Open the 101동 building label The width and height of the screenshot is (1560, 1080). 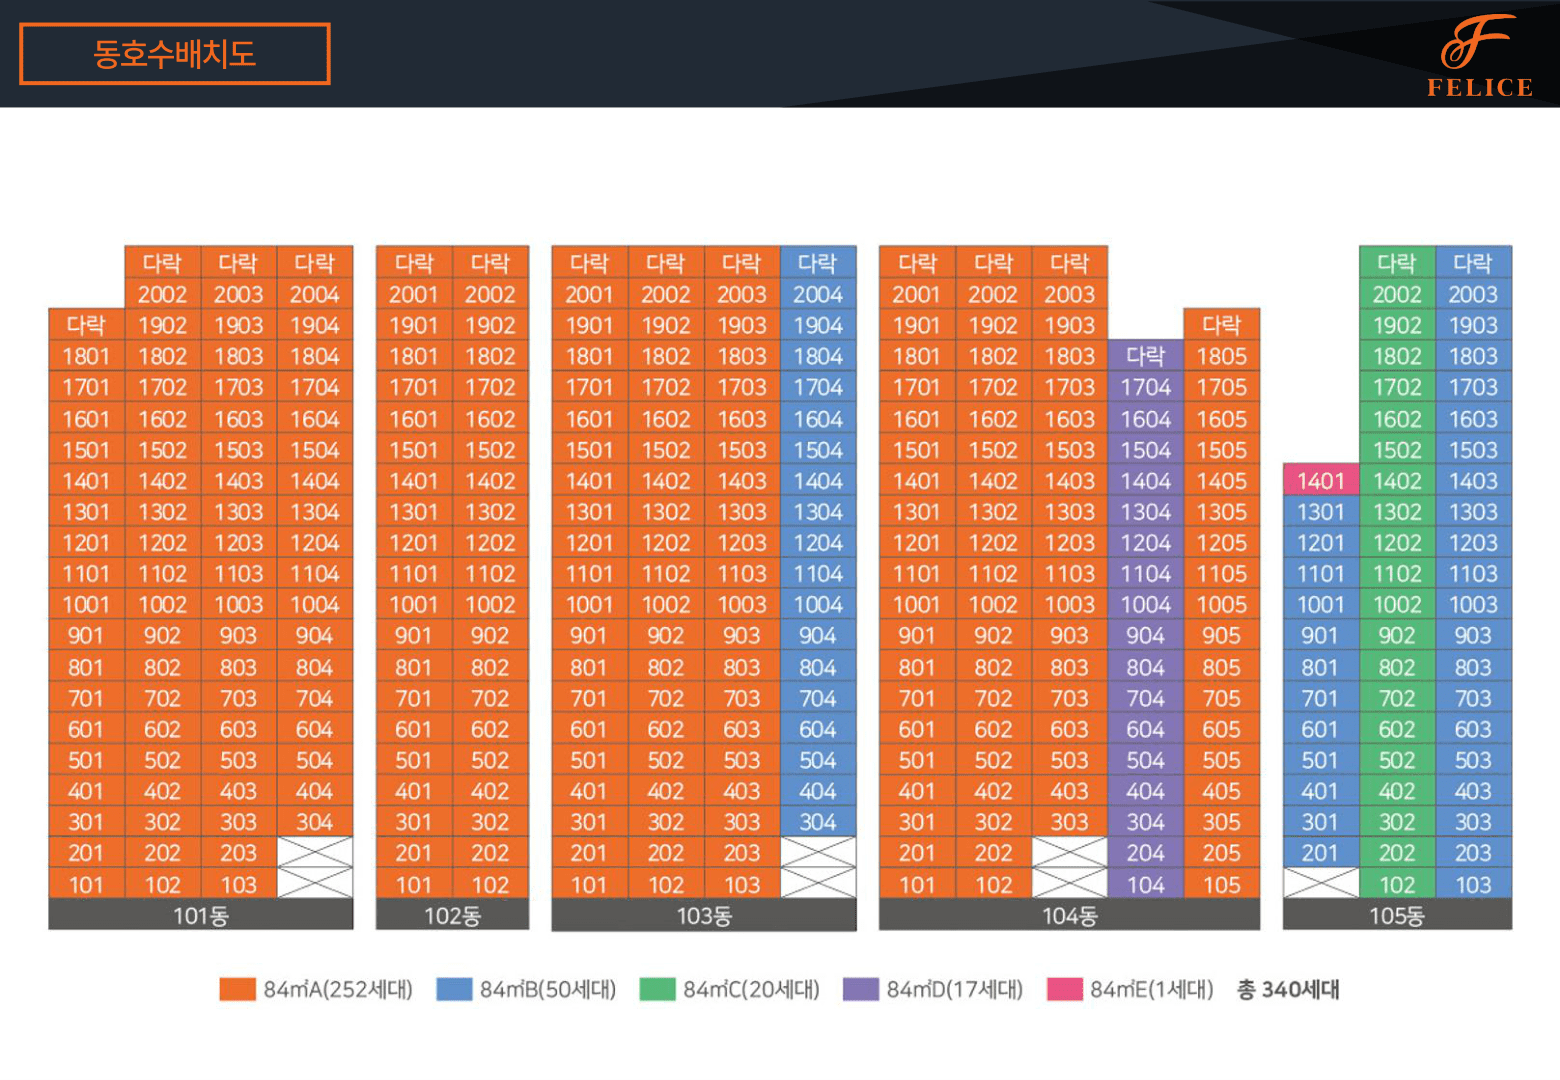201,915
